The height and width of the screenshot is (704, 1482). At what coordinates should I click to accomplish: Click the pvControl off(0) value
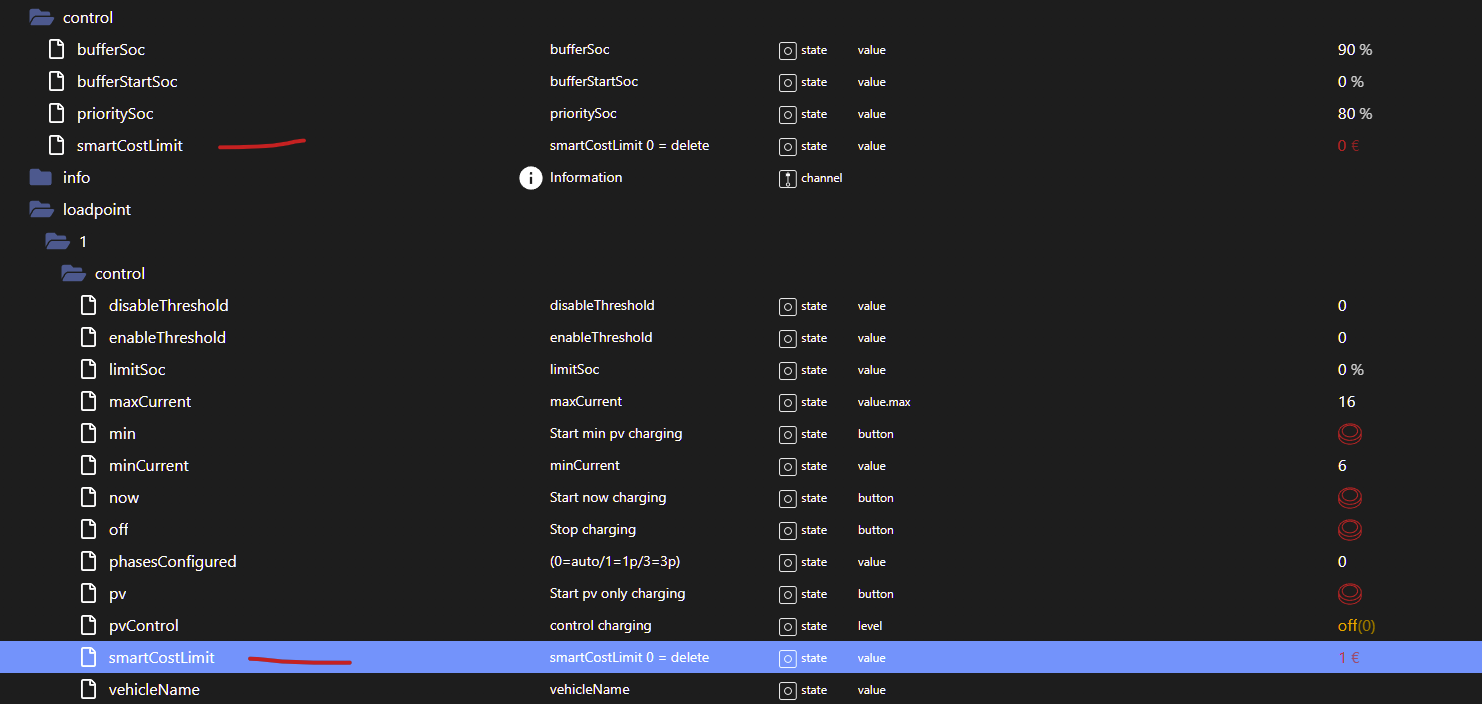[x=1355, y=626]
